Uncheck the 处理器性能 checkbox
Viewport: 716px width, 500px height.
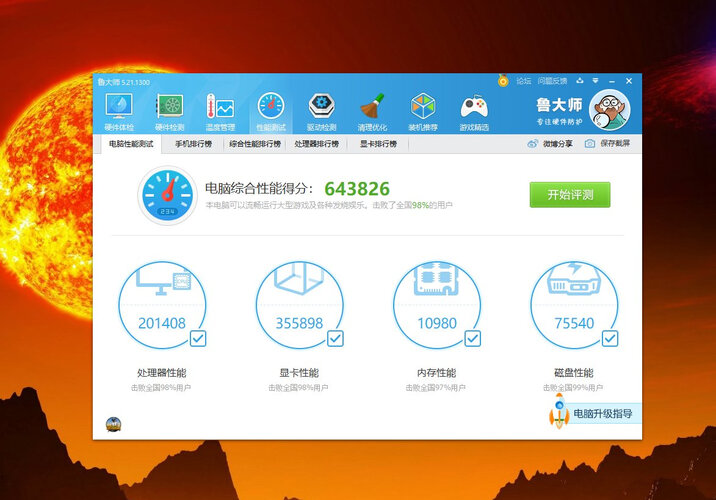pos(198,339)
